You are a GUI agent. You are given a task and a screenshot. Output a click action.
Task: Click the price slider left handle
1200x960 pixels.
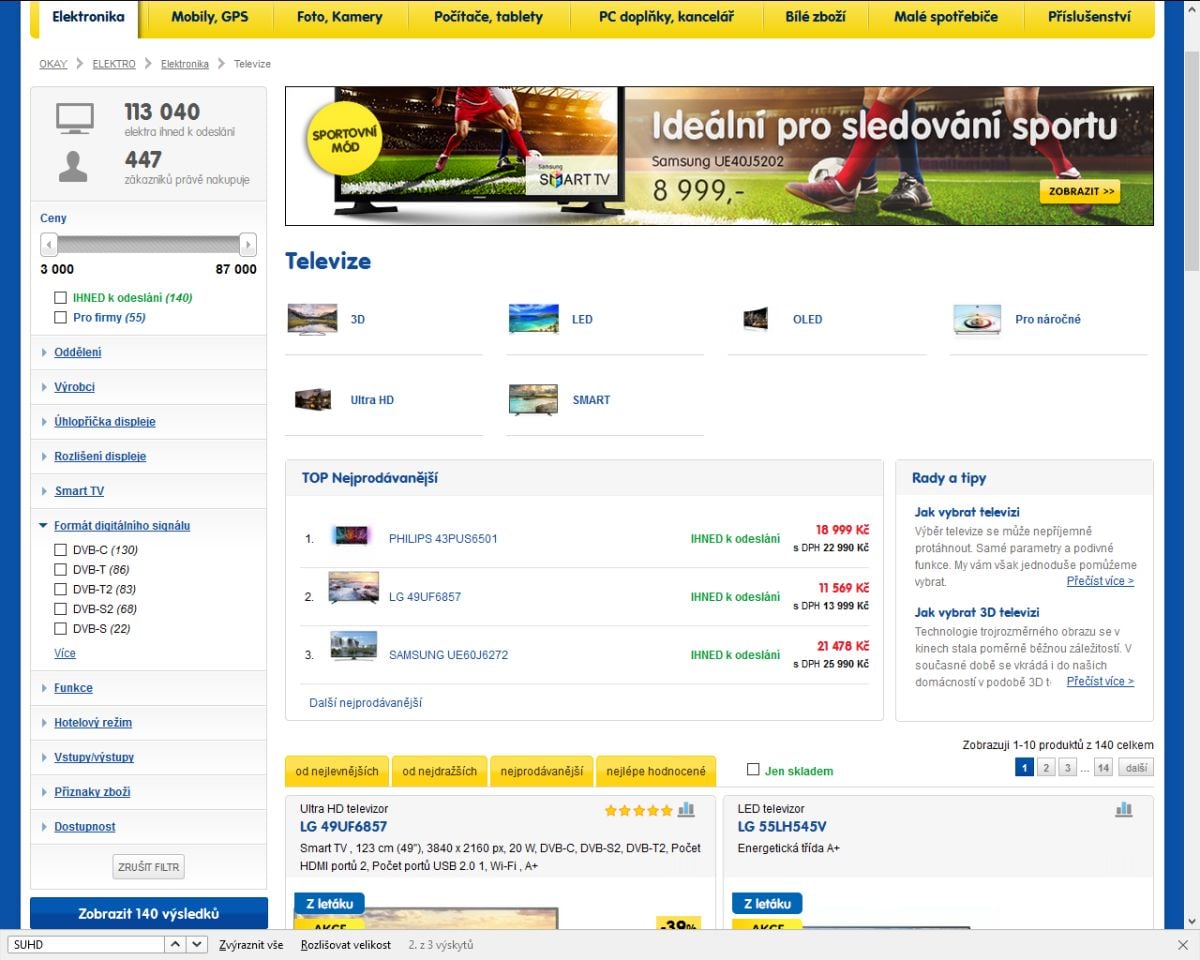click(x=48, y=244)
